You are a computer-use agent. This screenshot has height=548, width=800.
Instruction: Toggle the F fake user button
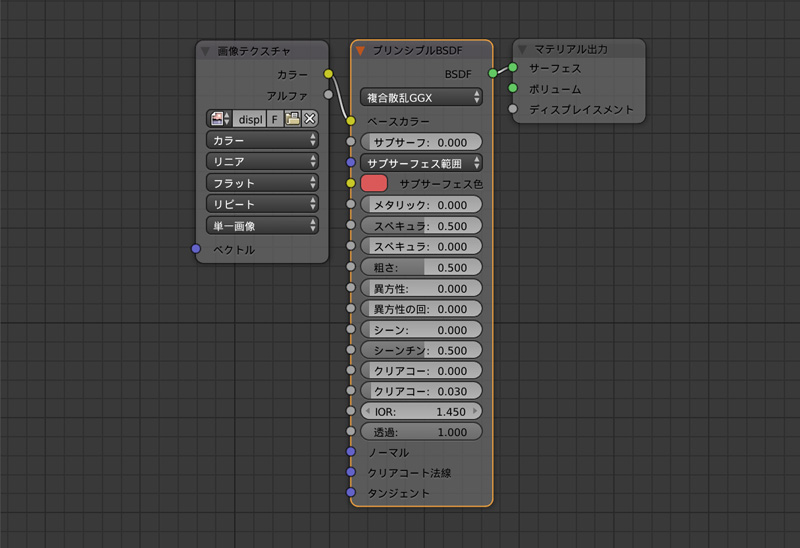[x=274, y=118]
